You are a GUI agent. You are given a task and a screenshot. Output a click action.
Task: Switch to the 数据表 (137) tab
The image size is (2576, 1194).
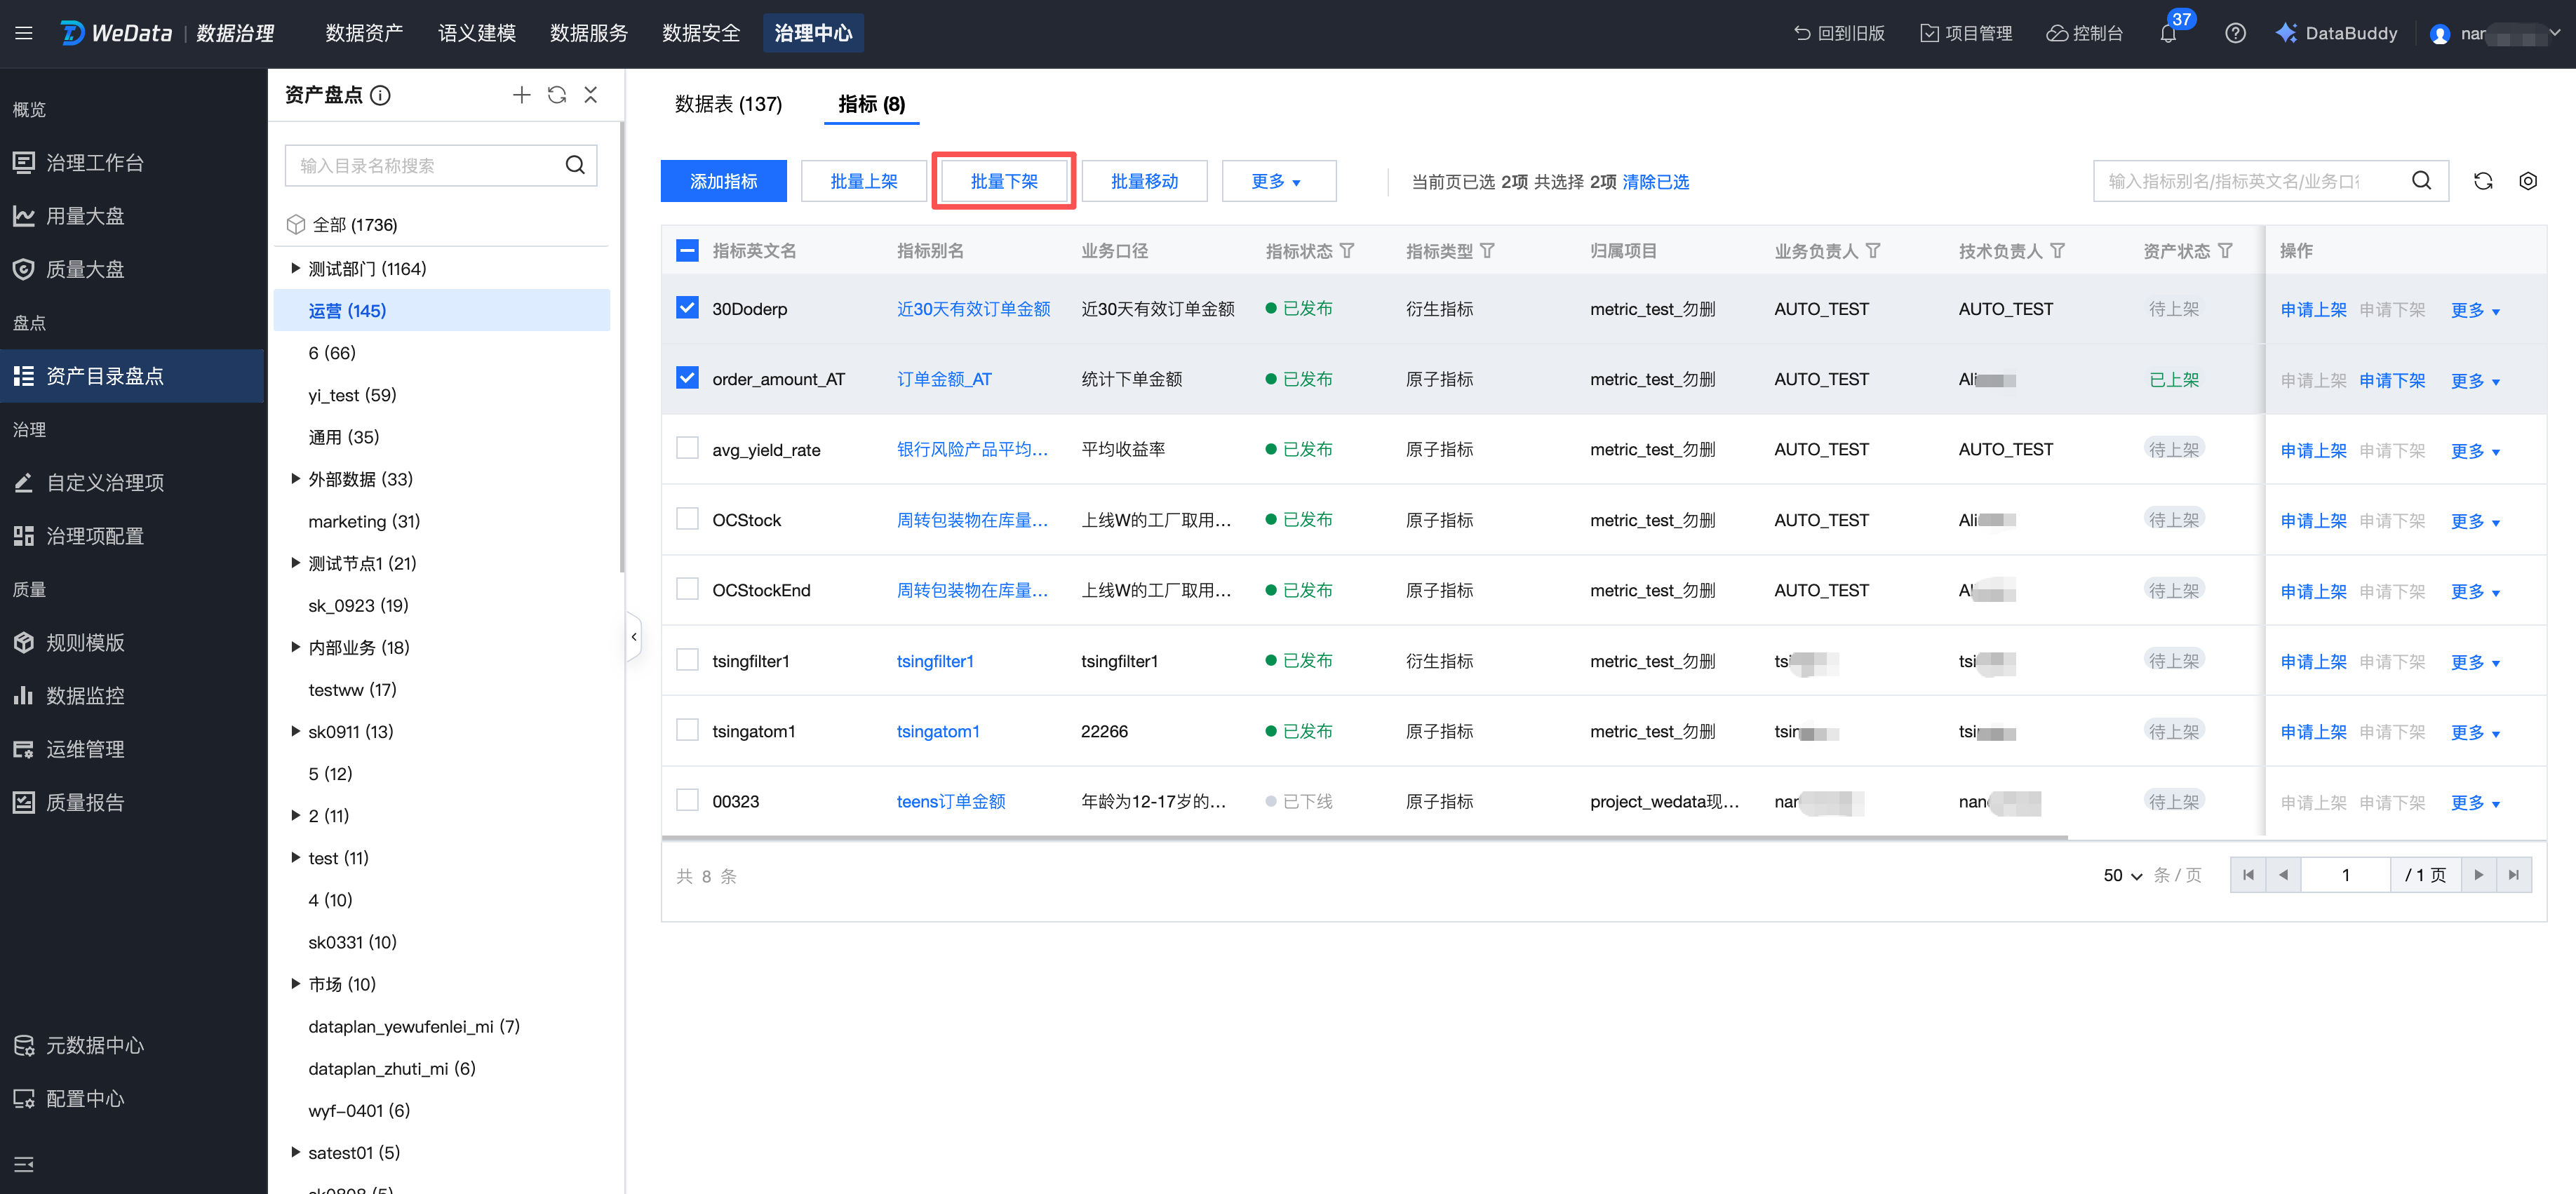click(x=728, y=104)
